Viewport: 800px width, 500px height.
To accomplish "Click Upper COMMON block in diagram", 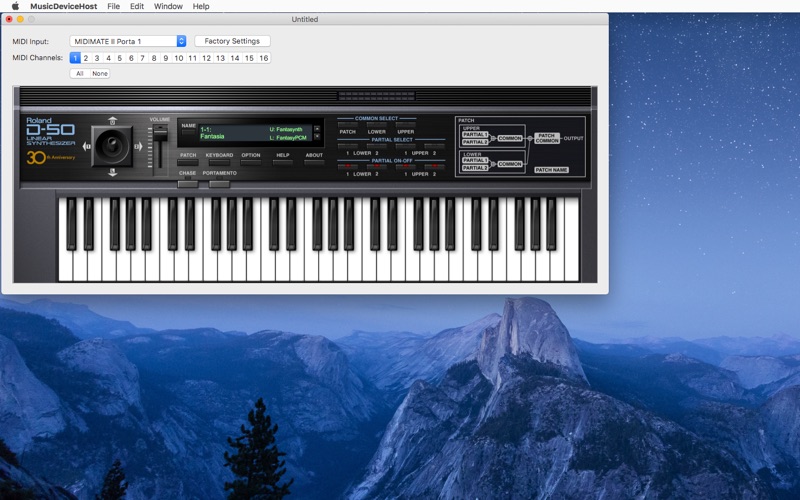I will (x=510, y=138).
